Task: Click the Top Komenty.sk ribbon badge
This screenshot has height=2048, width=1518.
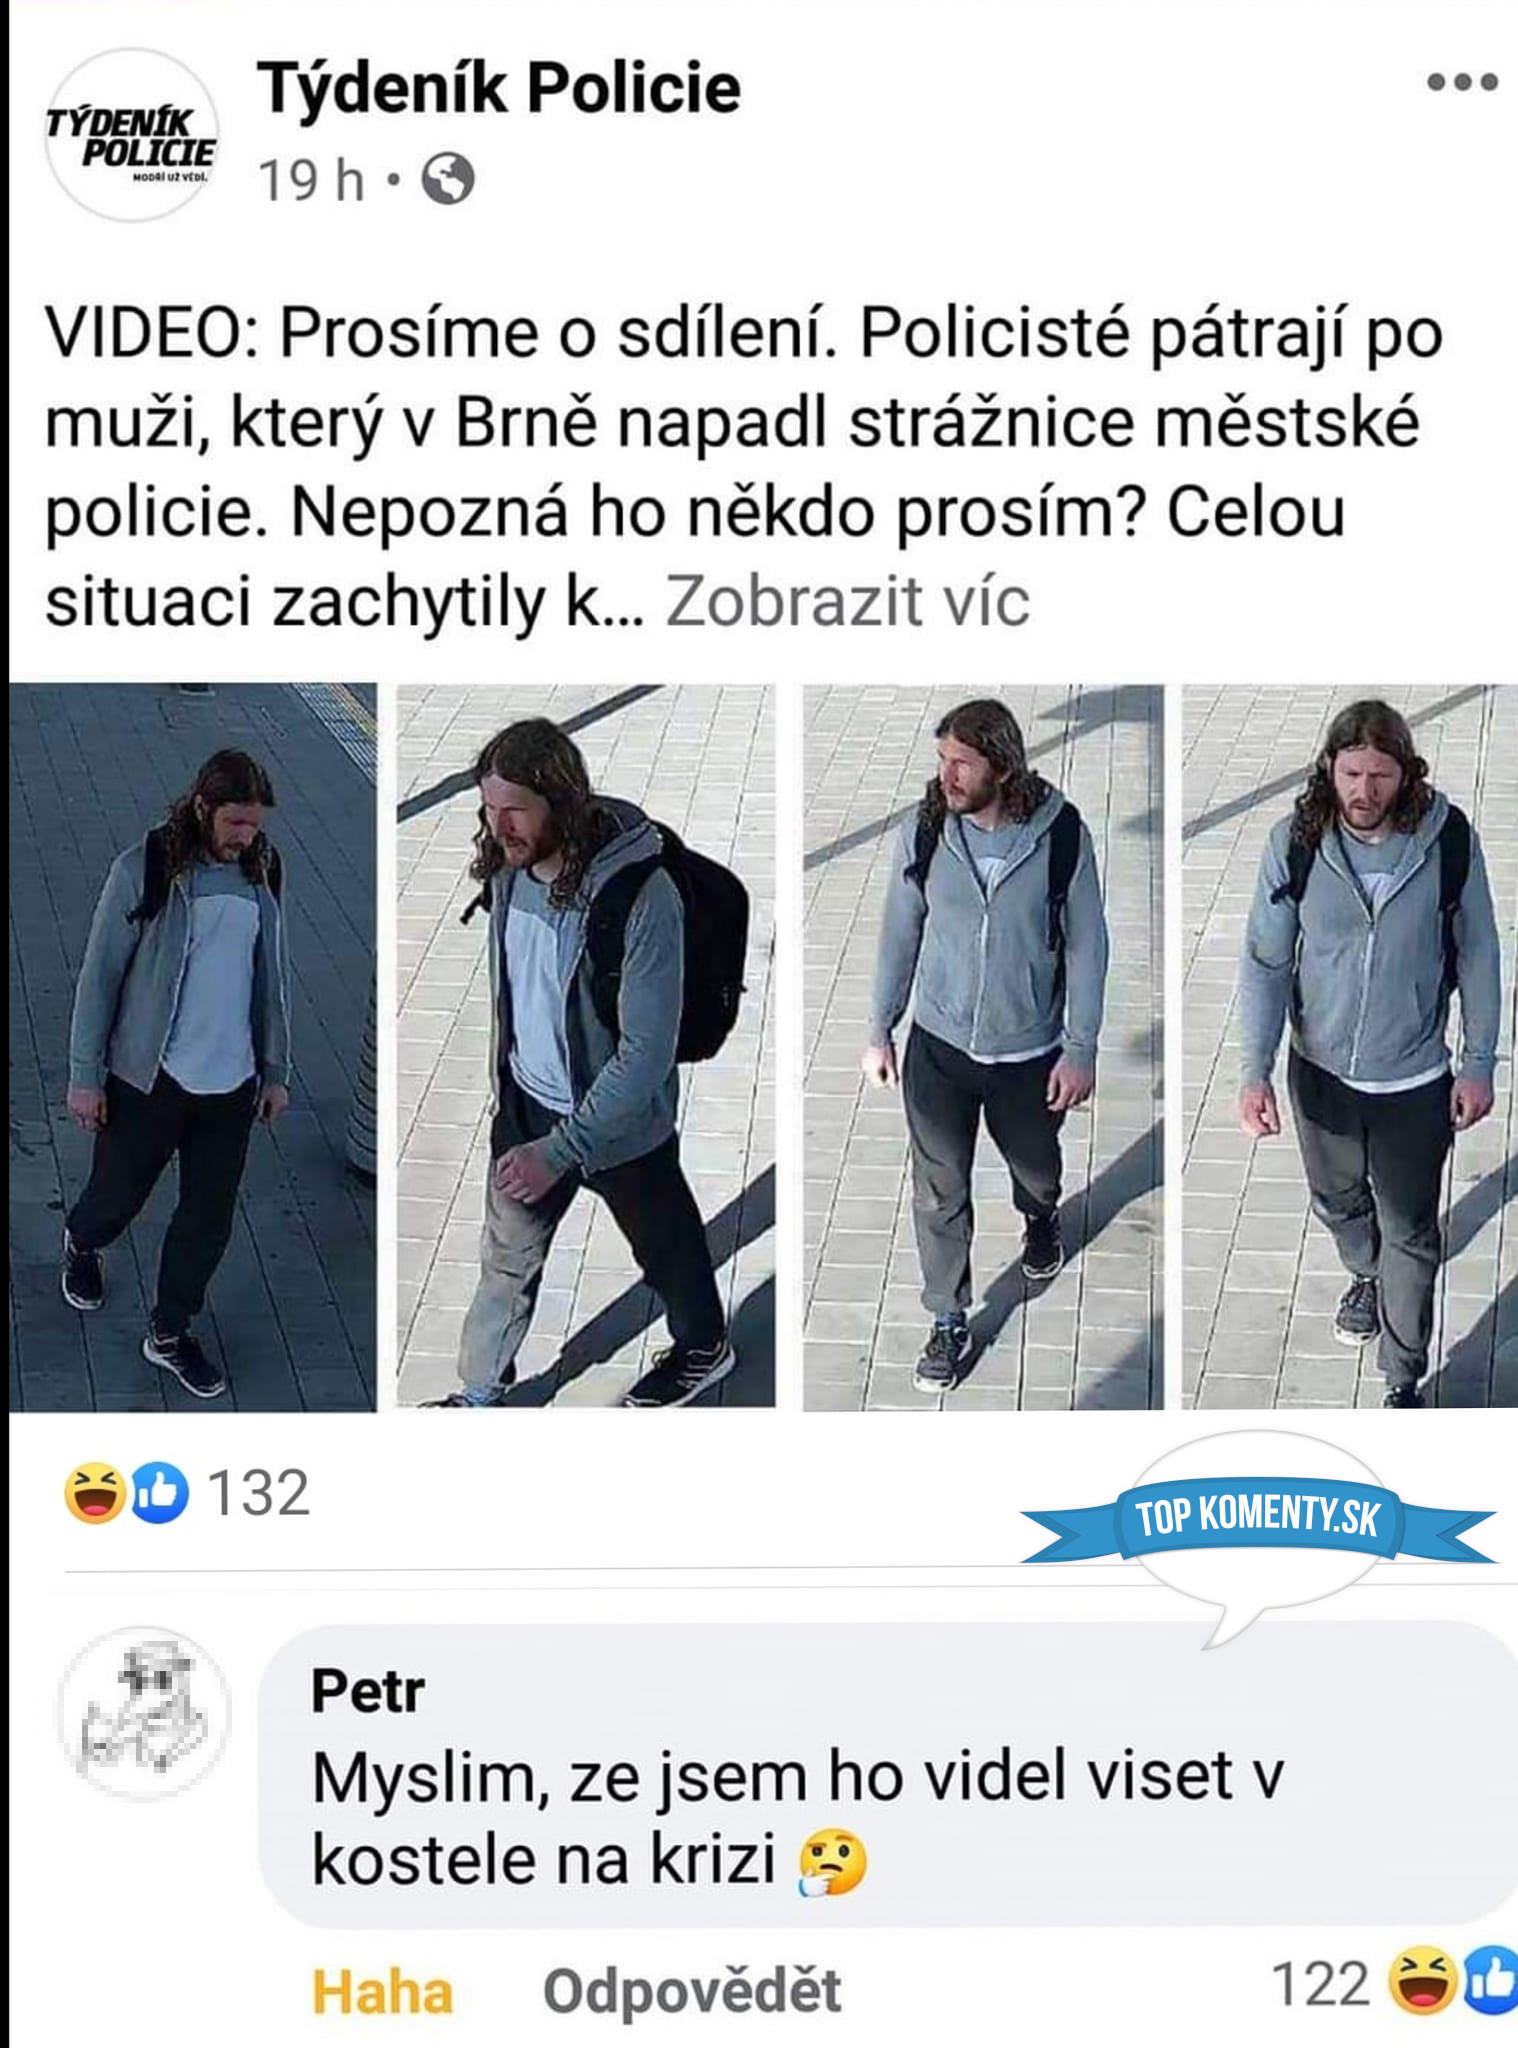Action: 1258,1519
